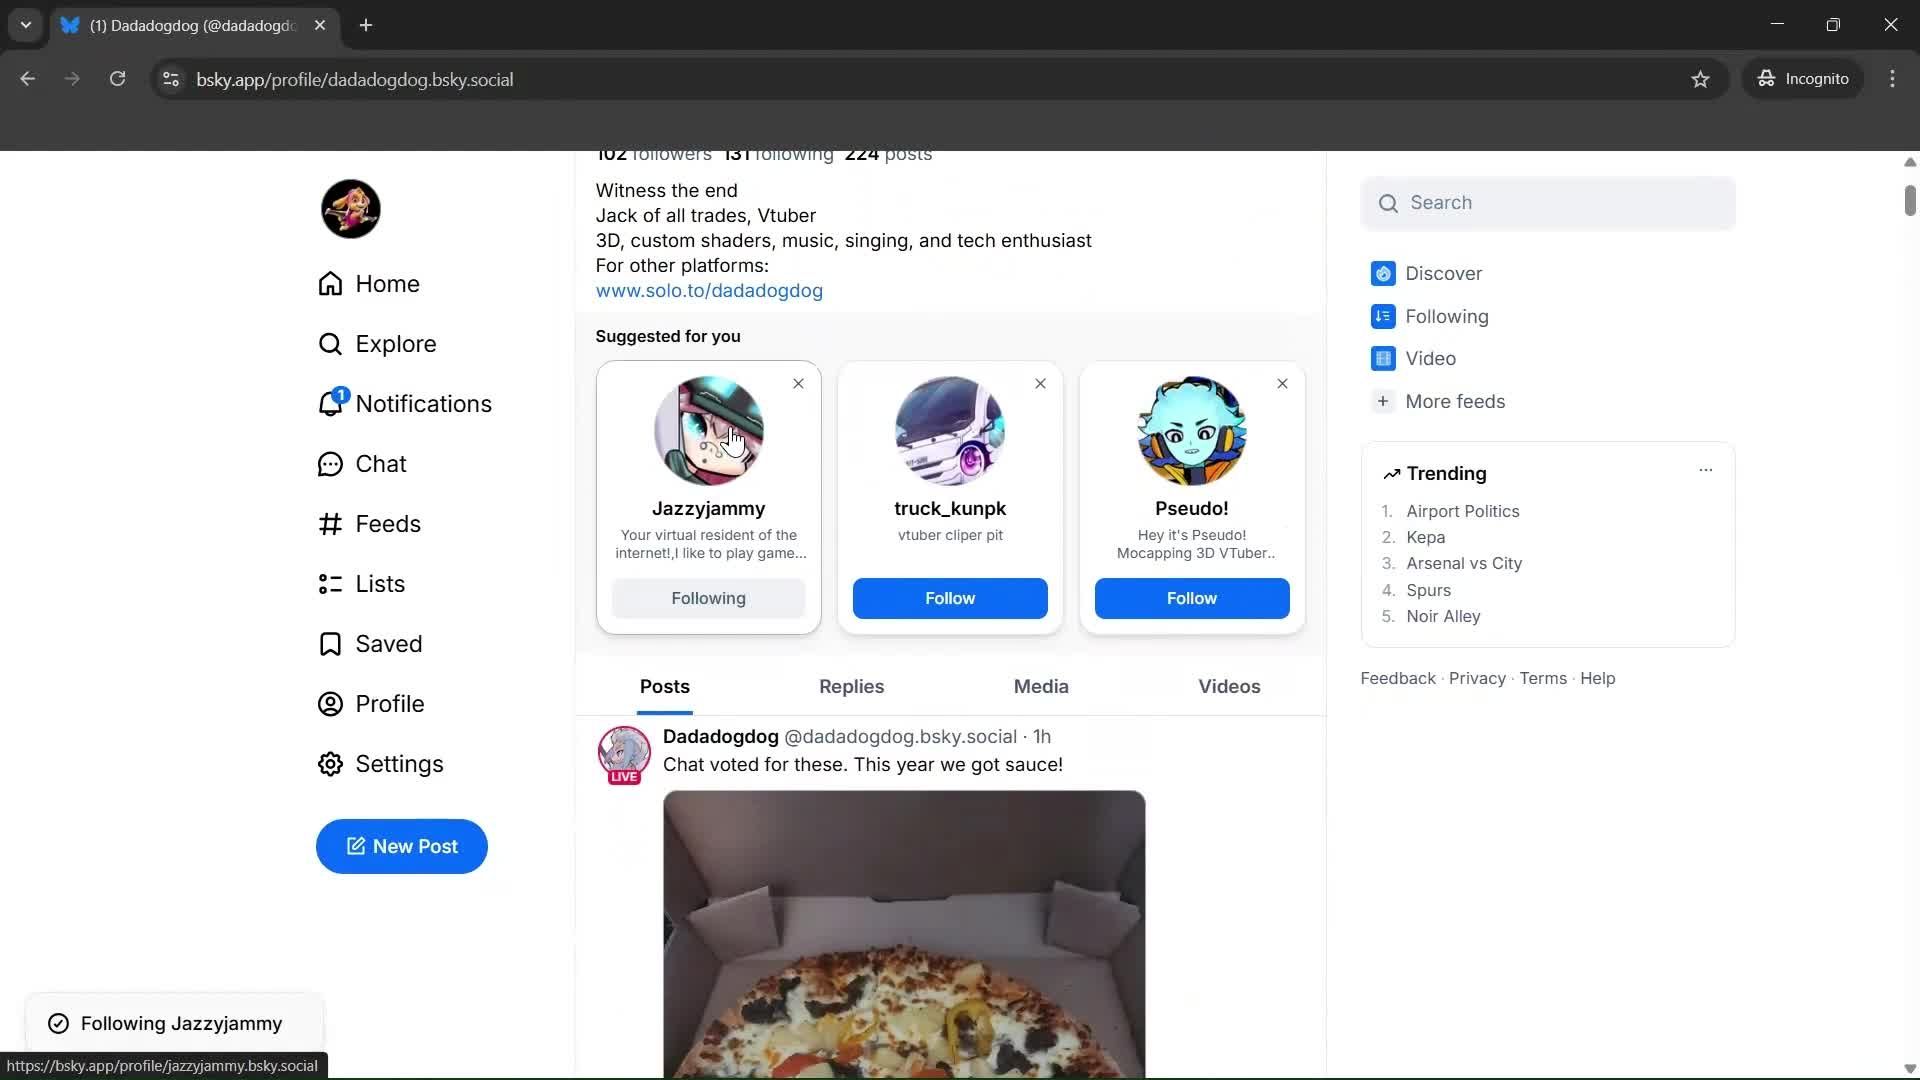Expand More feeds
Viewport: 1920px width, 1080px height.
coord(1455,401)
